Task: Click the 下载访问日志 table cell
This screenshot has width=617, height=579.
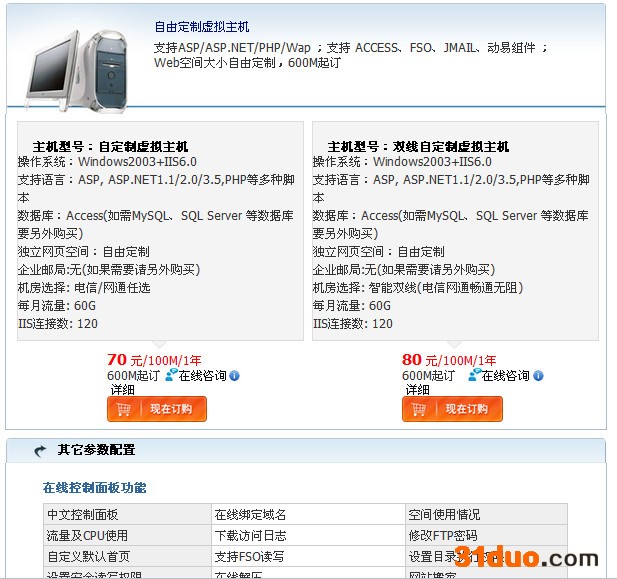Action: coord(251,535)
